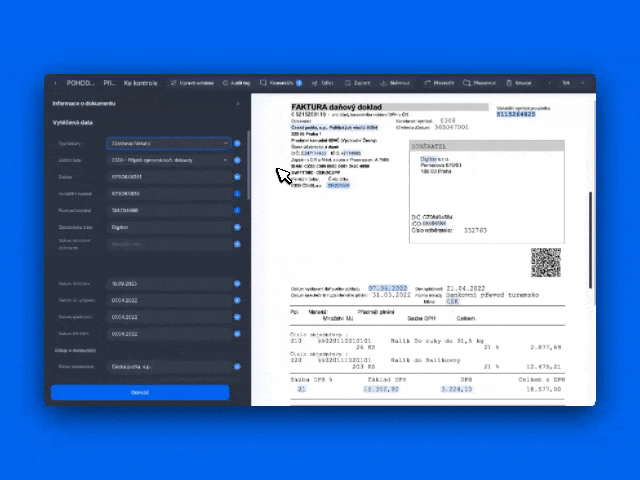The height and width of the screenshot is (480, 640).
Task: Click the first toolbar item next to Ka kontrole
Action: pyautogui.click(x=192, y=83)
